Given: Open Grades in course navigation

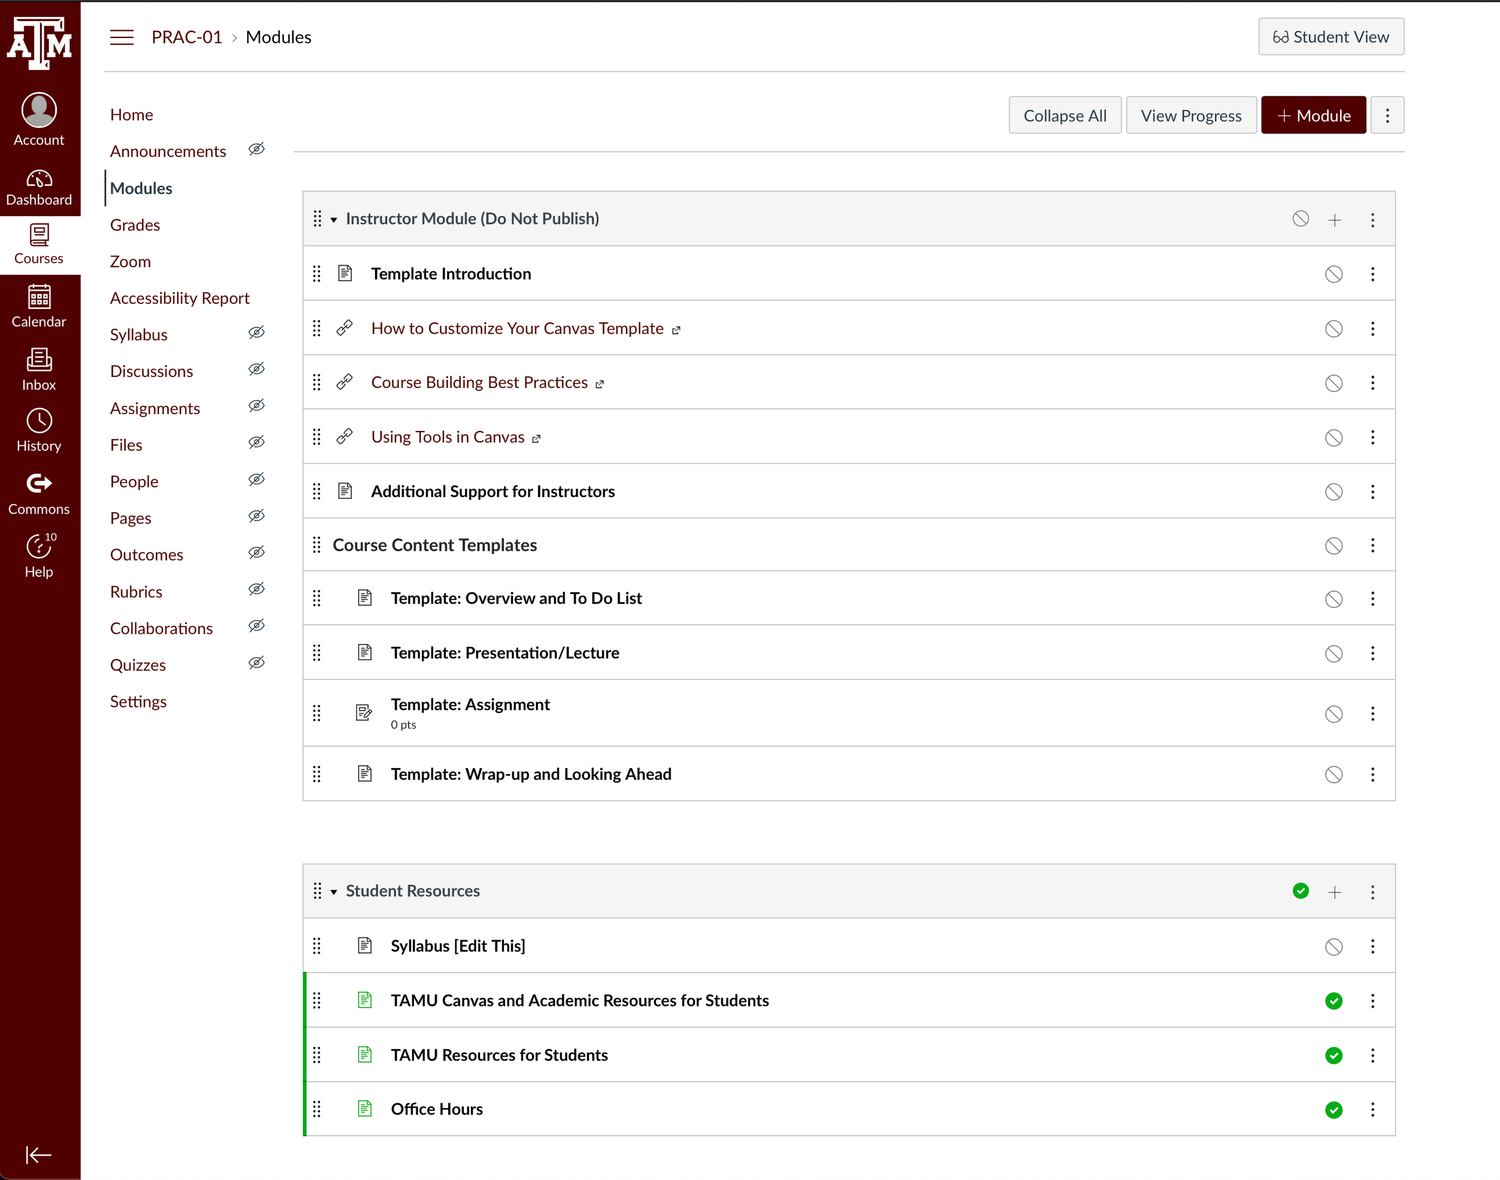Looking at the screenshot, I should pos(135,225).
